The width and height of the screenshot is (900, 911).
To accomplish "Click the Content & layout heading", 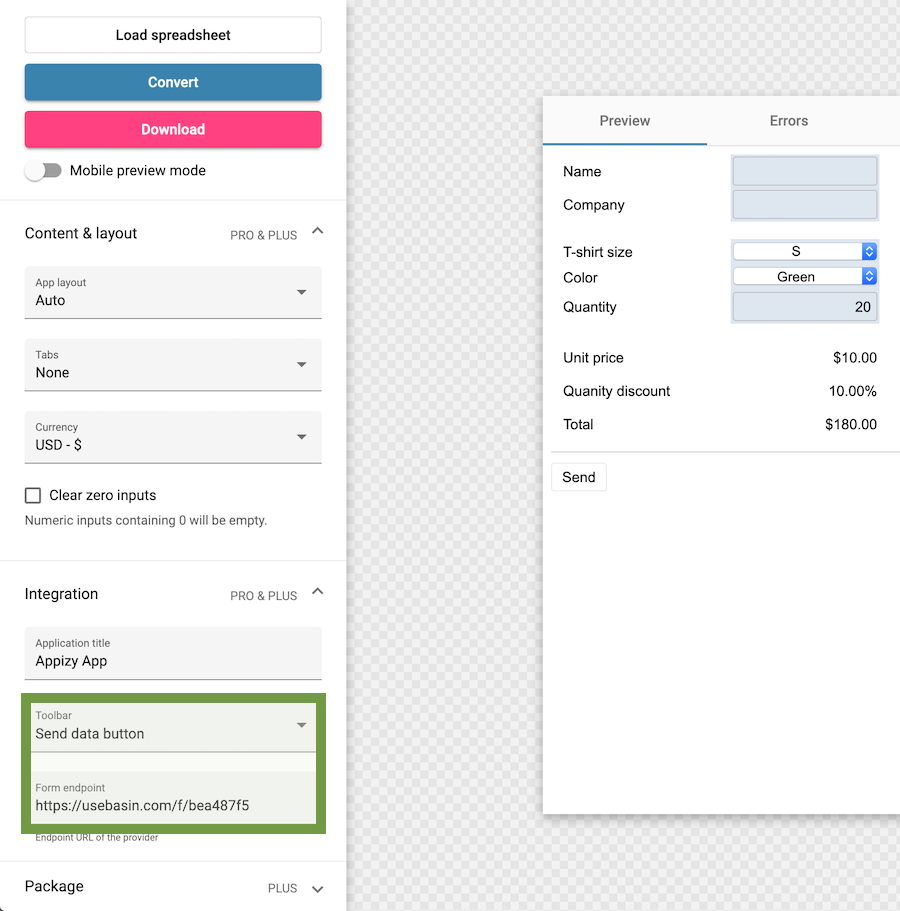I will (x=81, y=233).
